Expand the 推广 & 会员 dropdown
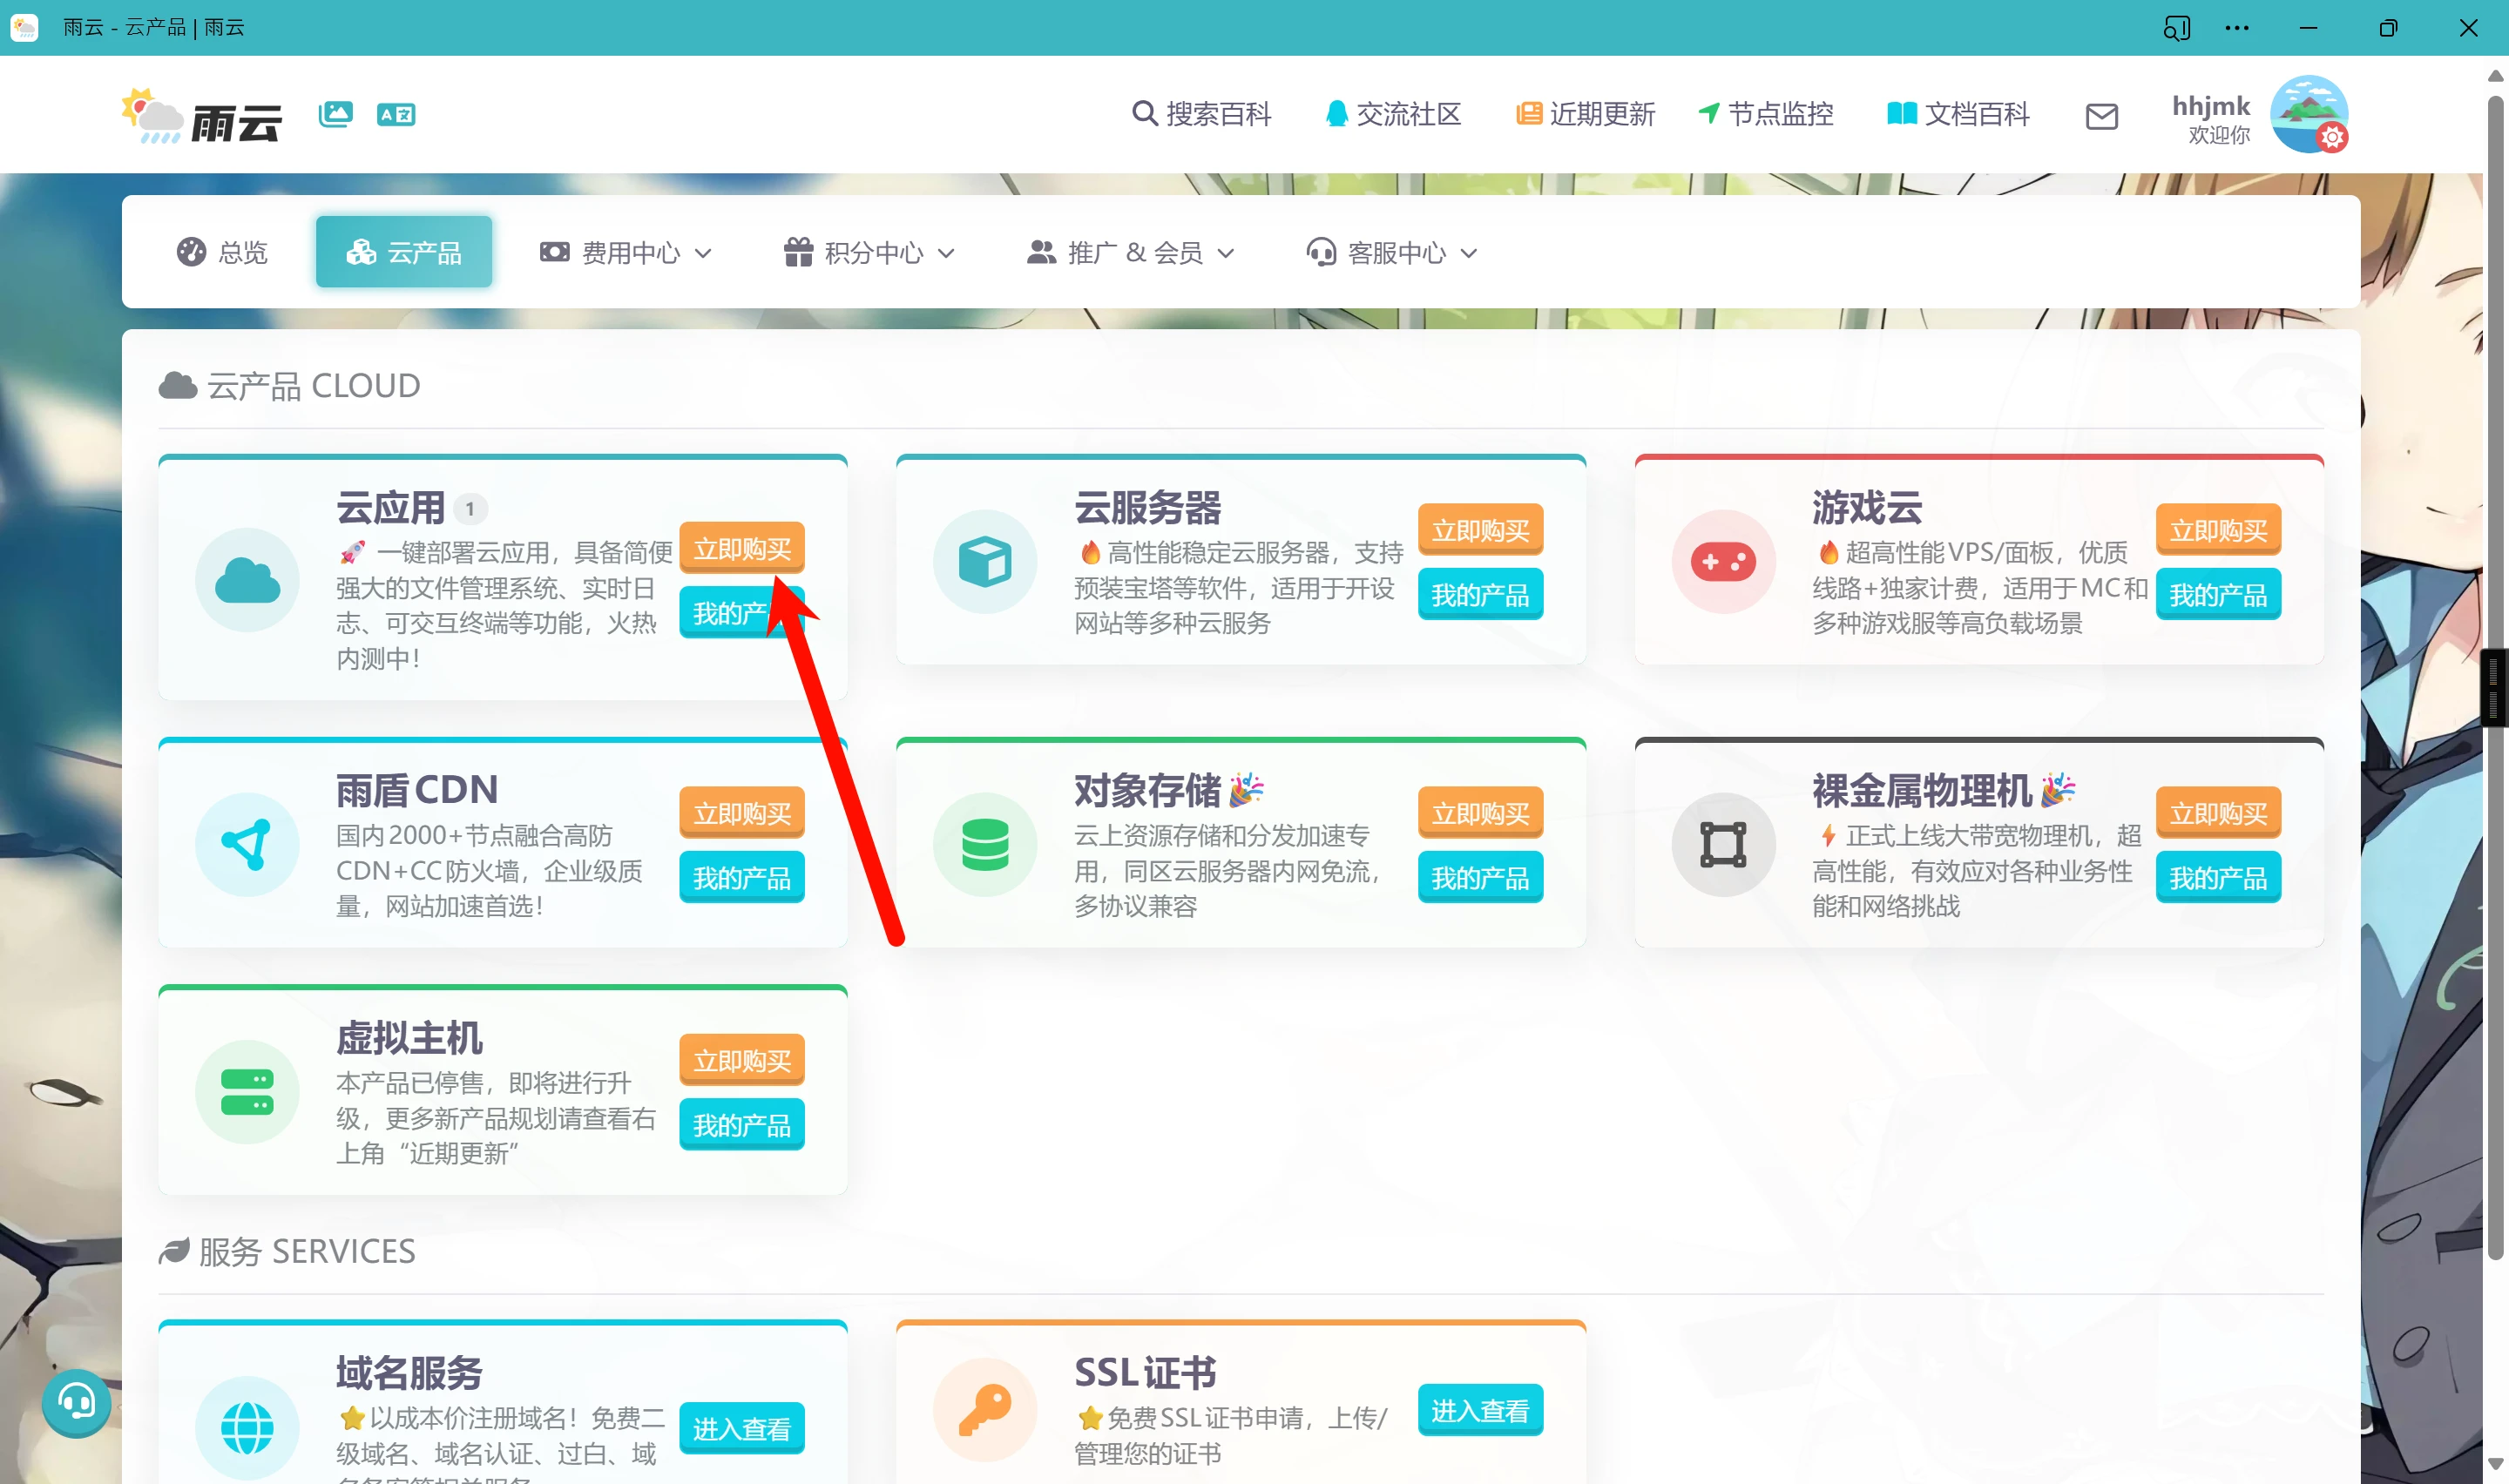Viewport: 2509px width, 1484px height. point(1131,253)
